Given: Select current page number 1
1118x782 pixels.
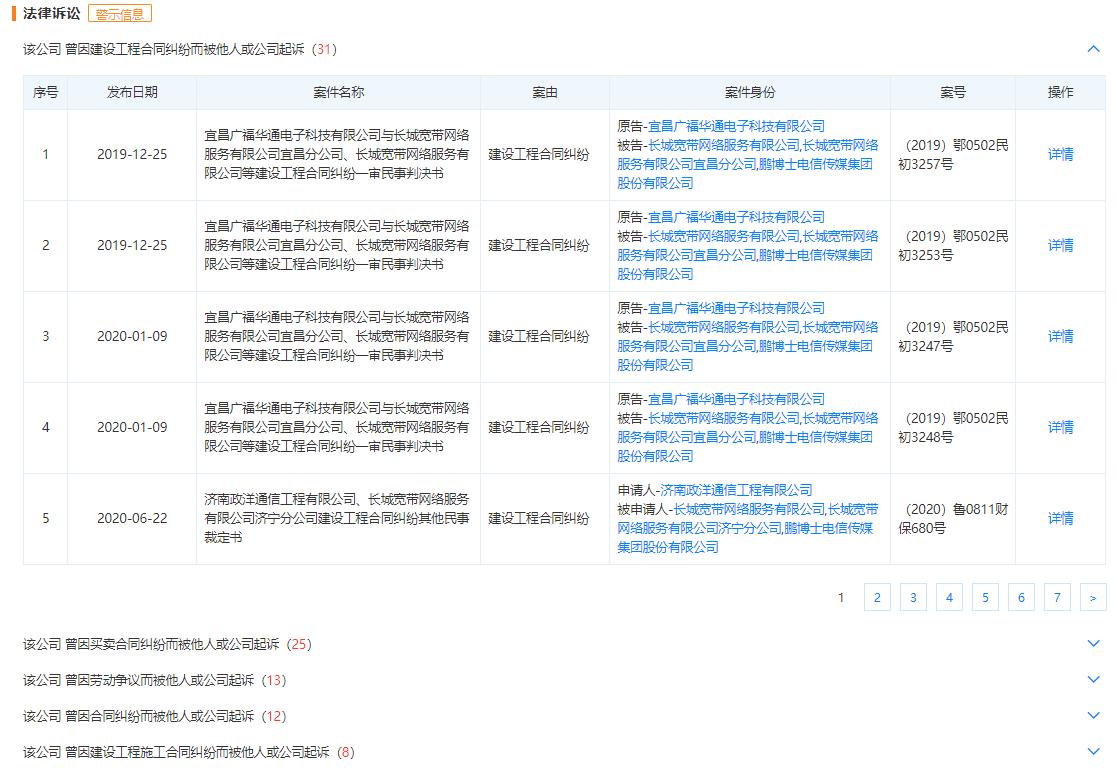Looking at the screenshot, I should 841,597.
